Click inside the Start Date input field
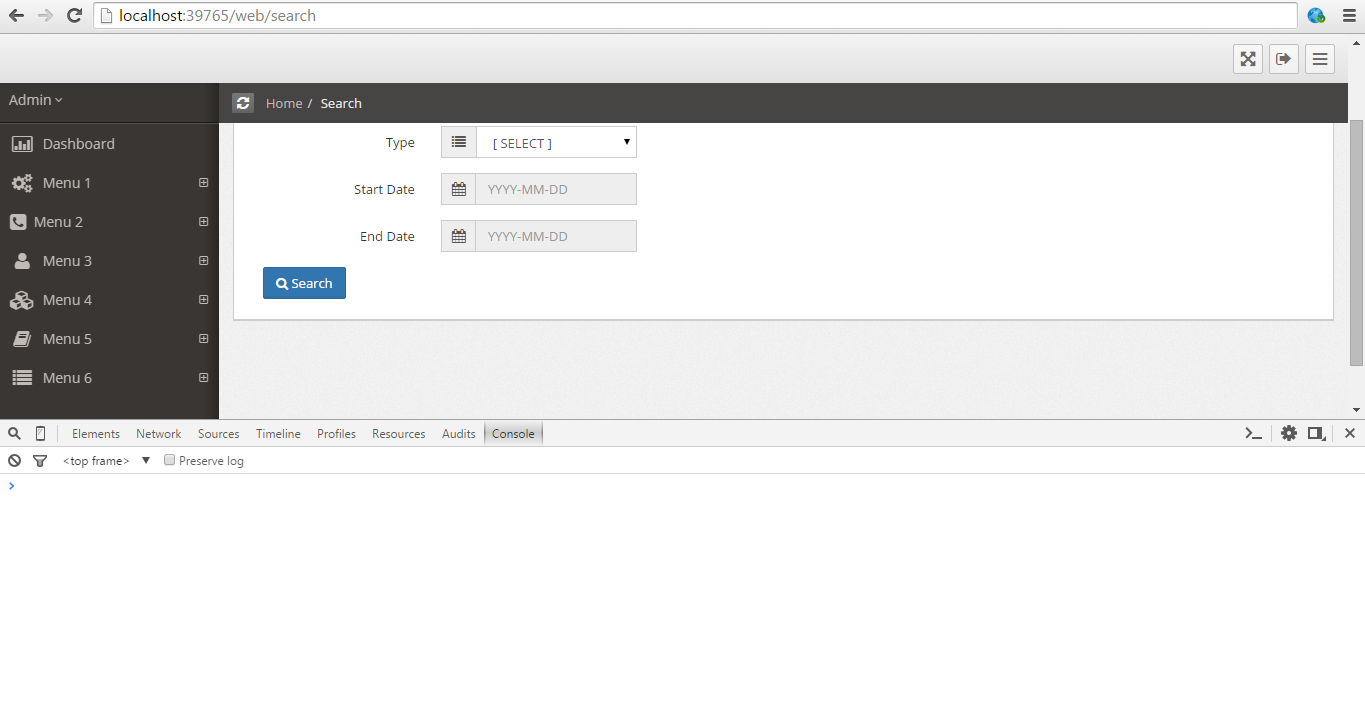Image resolution: width=1365 pixels, height=705 pixels. point(556,188)
